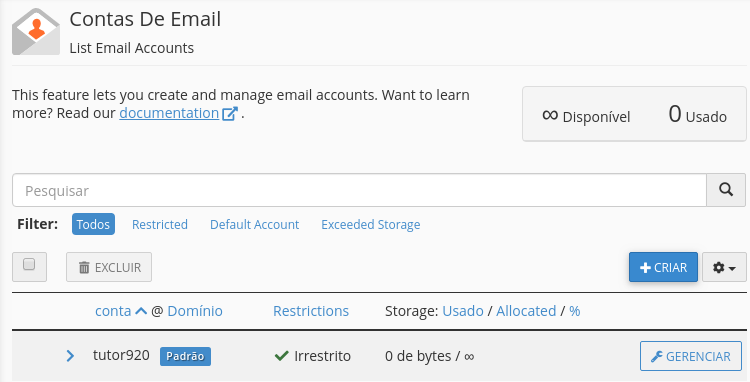
Task: Click the ascending sort arrow beside conta
Action: pos(141,311)
